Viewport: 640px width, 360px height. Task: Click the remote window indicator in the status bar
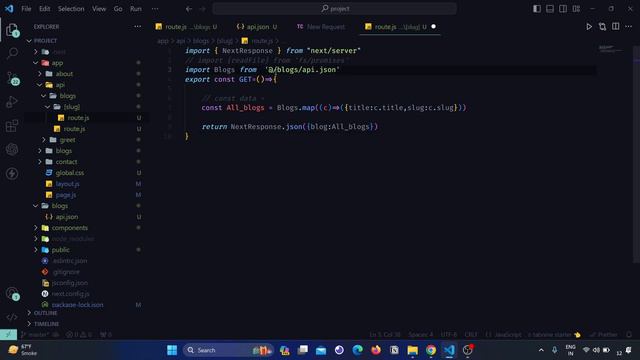pos(8,334)
